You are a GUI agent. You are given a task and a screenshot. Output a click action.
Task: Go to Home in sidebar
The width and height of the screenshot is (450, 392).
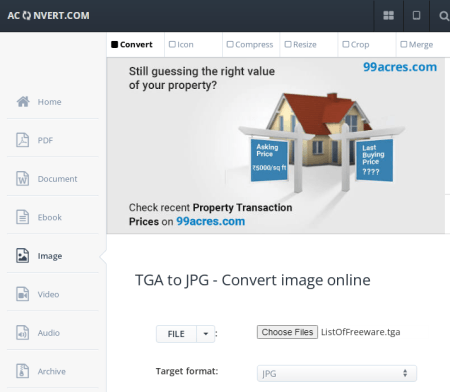tap(53, 102)
